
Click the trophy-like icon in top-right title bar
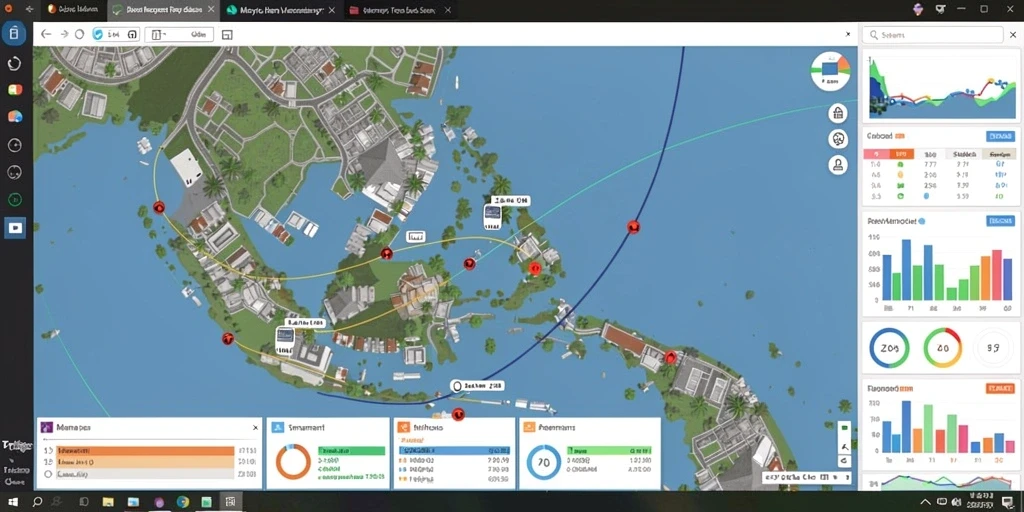[x=940, y=9]
